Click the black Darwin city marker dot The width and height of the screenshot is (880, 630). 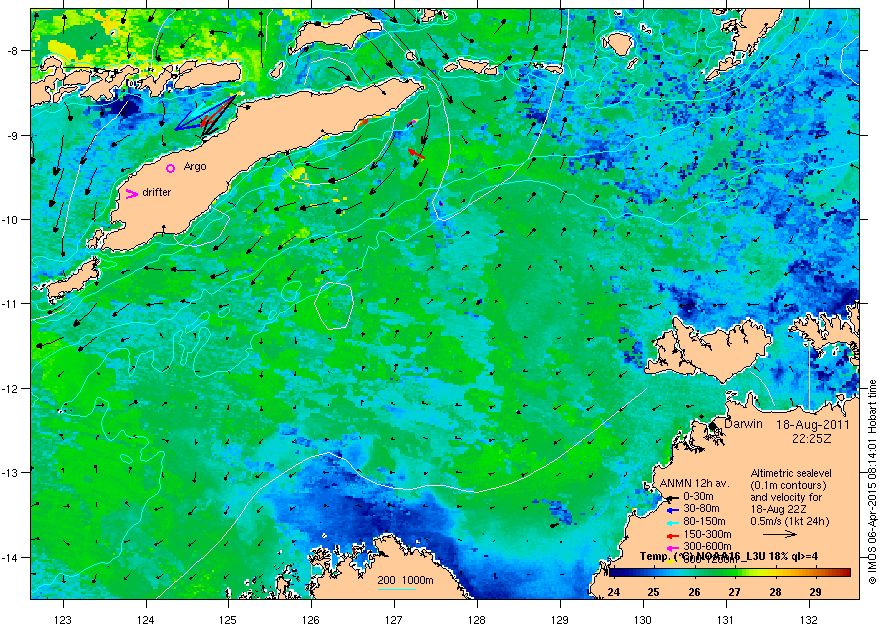tap(712, 426)
